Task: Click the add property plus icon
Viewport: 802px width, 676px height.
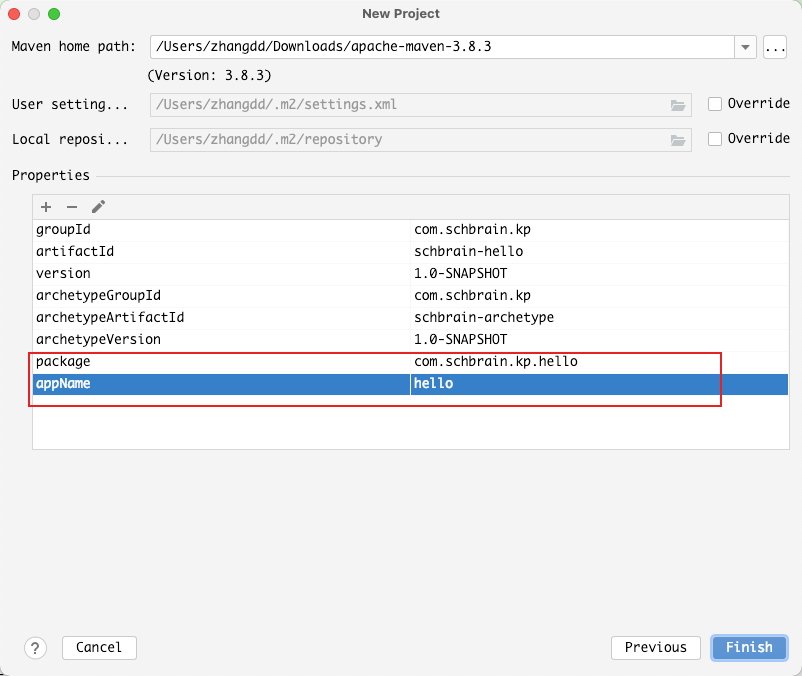Action: (x=46, y=207)
